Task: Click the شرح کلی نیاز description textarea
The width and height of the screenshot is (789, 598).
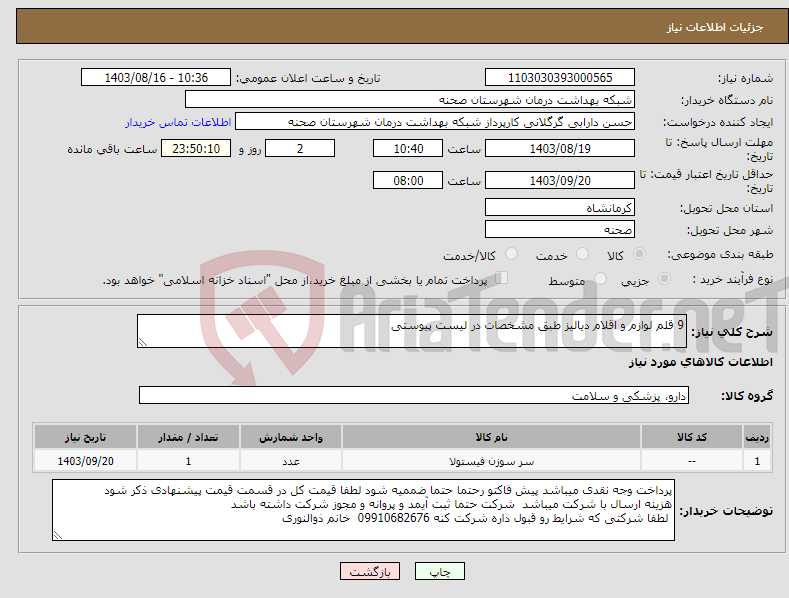Action: click(412, 331)
